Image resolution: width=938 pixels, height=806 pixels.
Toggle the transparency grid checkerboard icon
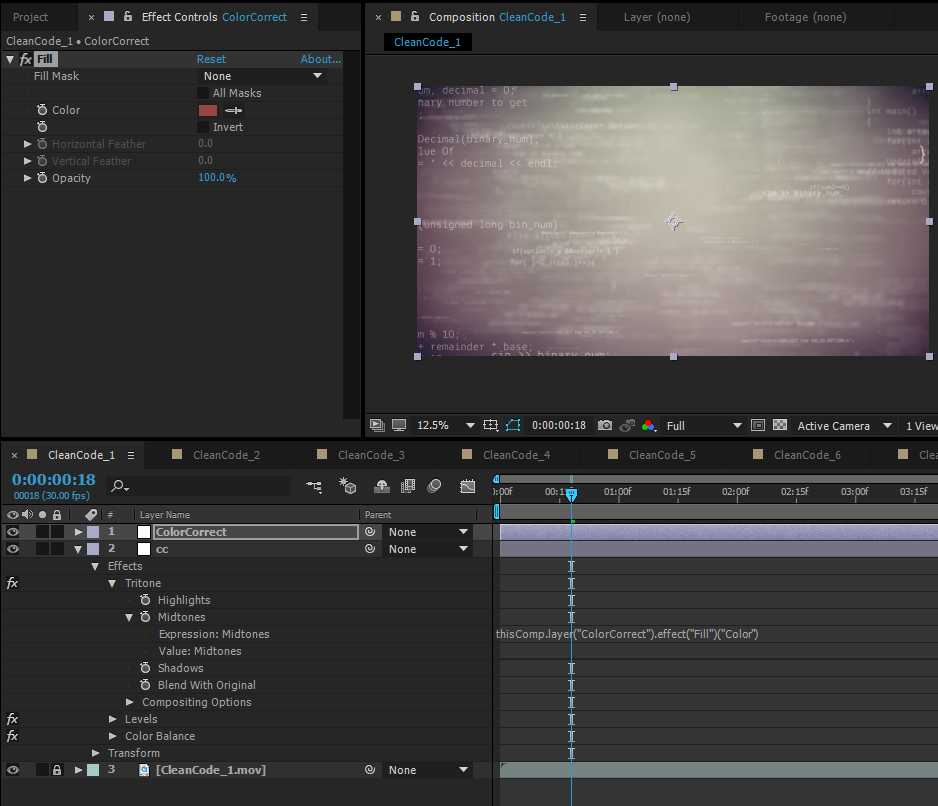[x=780, y=425]
